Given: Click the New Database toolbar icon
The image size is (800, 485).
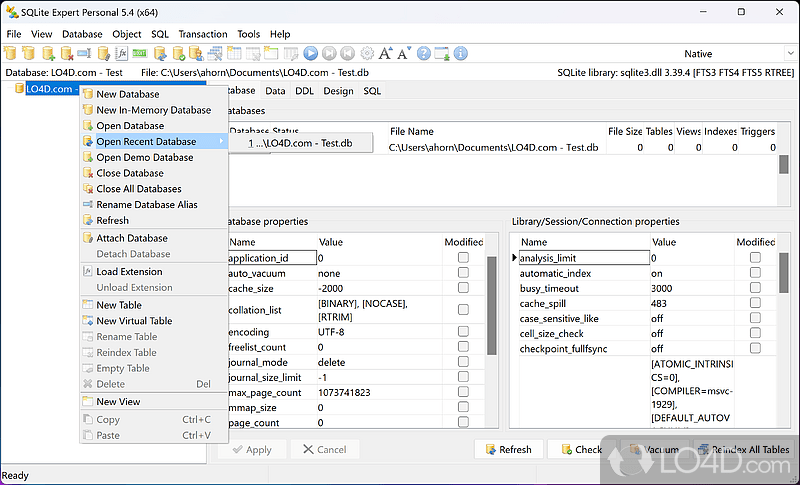Looking at the screenshot, I should (x=10, y=53).
